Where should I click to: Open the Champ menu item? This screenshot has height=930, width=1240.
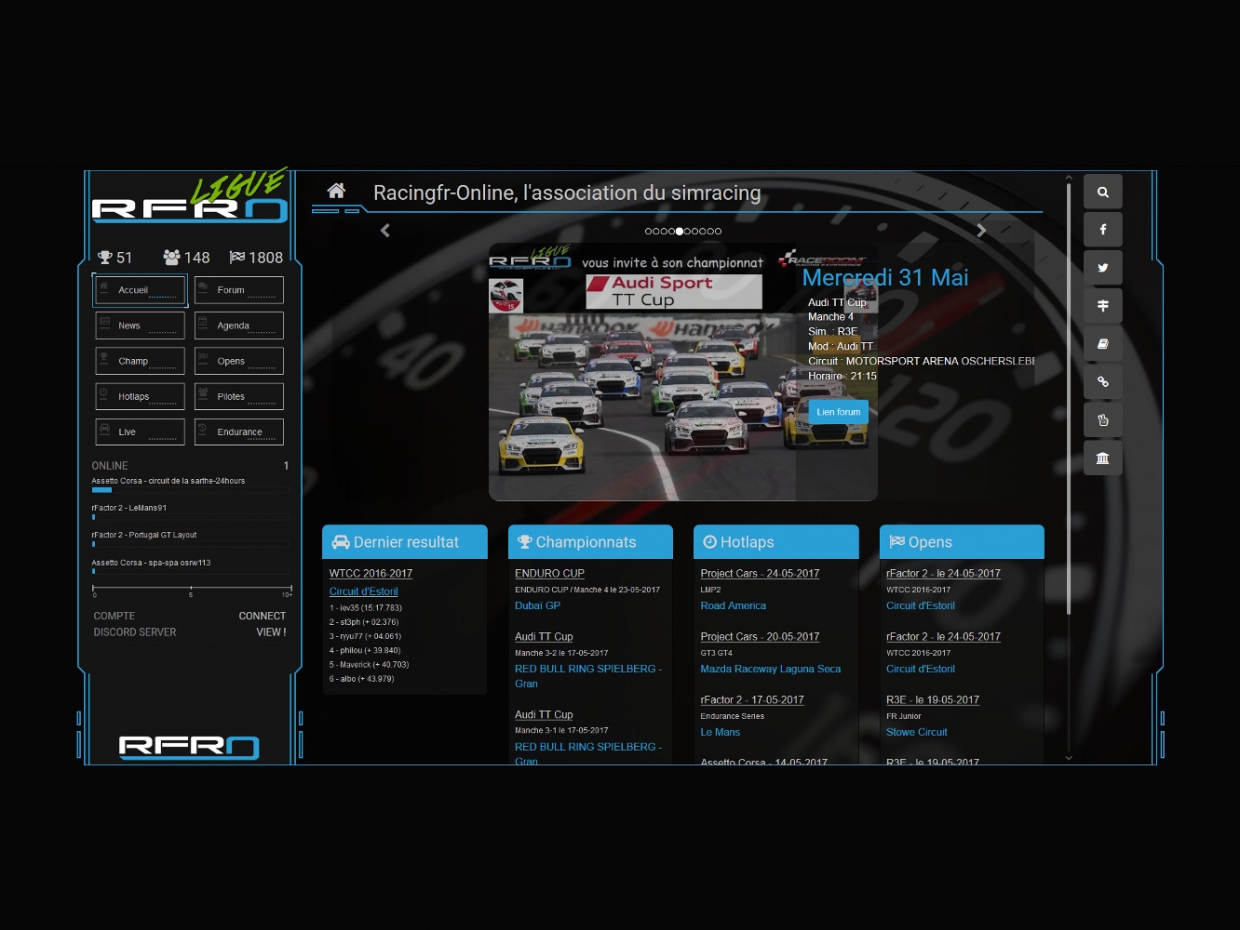point(140,361)
